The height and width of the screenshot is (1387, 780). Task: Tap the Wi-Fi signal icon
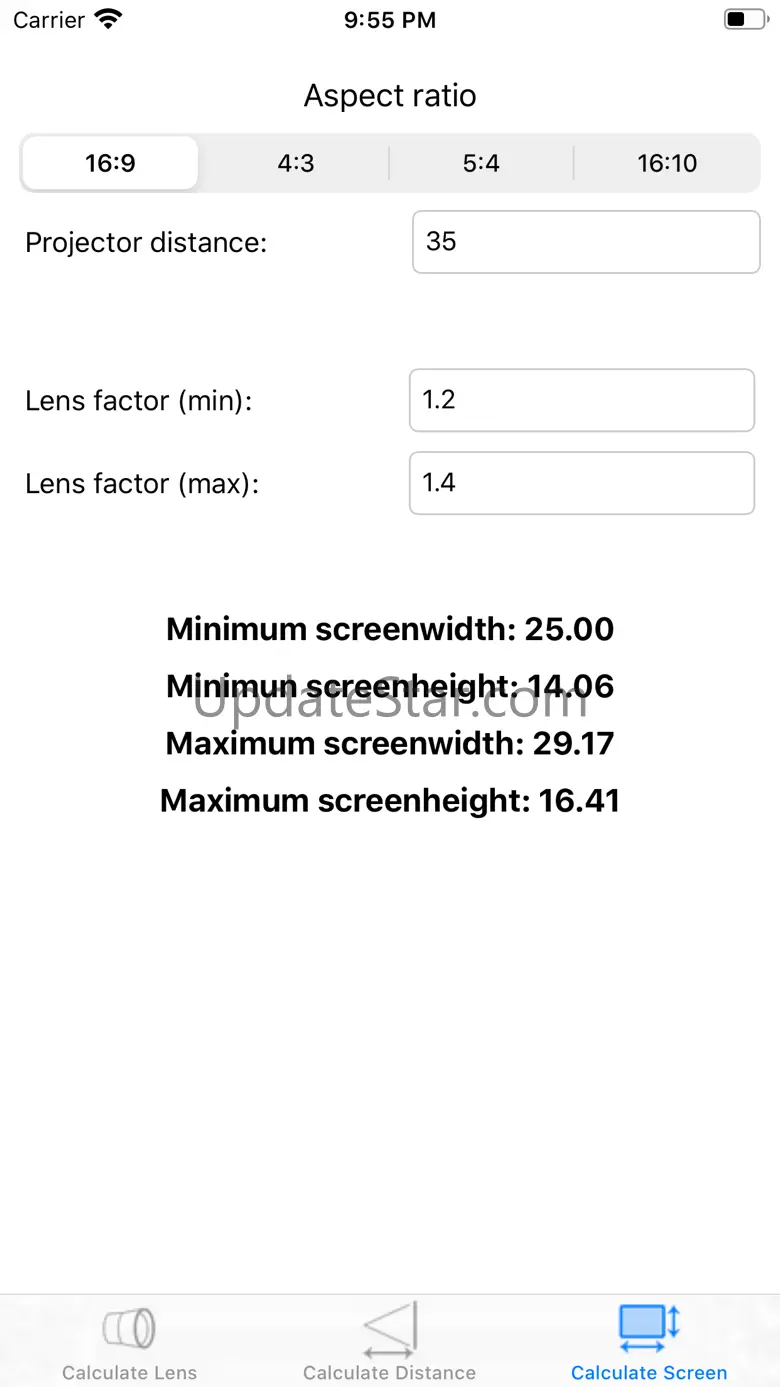107,19
